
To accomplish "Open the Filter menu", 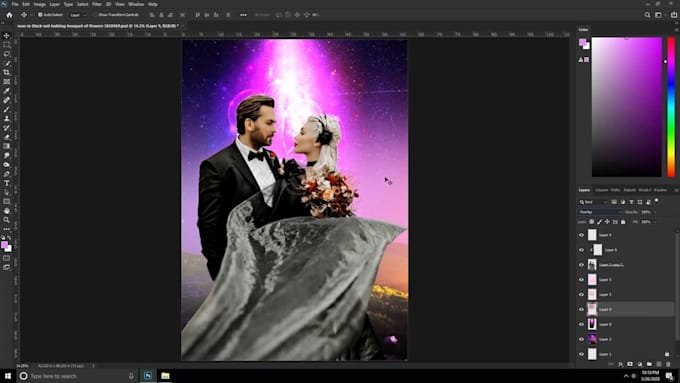I will pos(97,4).
